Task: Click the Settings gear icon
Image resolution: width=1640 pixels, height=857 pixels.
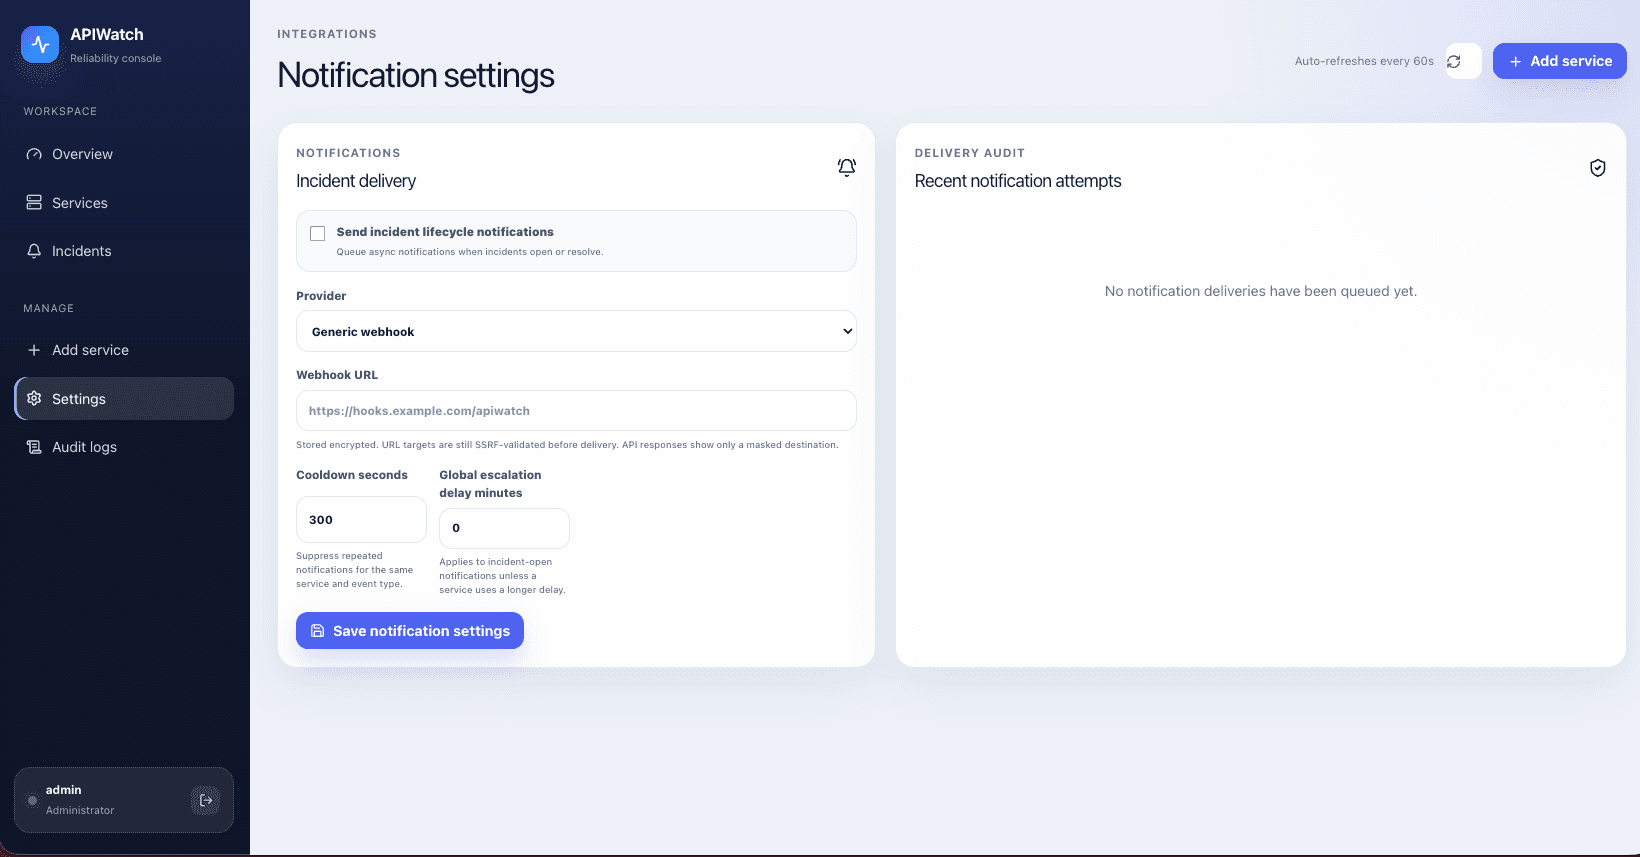Action: pyautogui.click(x=34, y=398)
